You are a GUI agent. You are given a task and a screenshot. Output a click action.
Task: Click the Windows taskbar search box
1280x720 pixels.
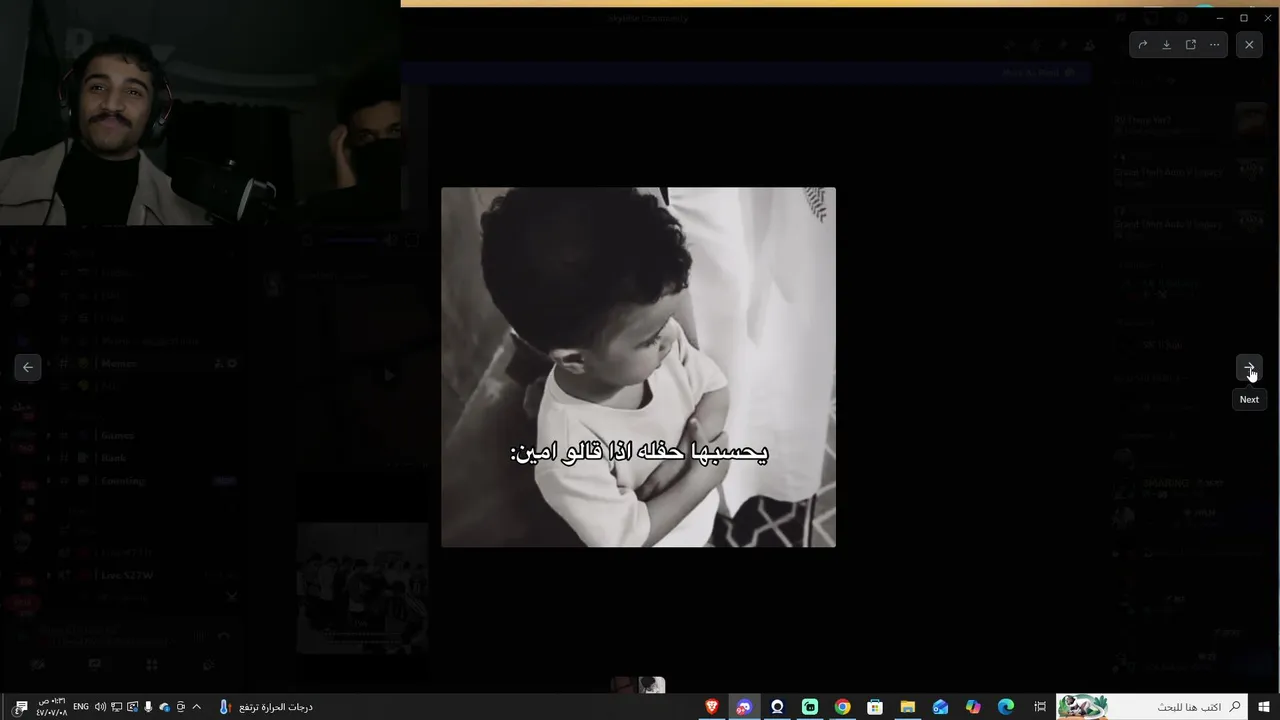[x=1152, y=707]
